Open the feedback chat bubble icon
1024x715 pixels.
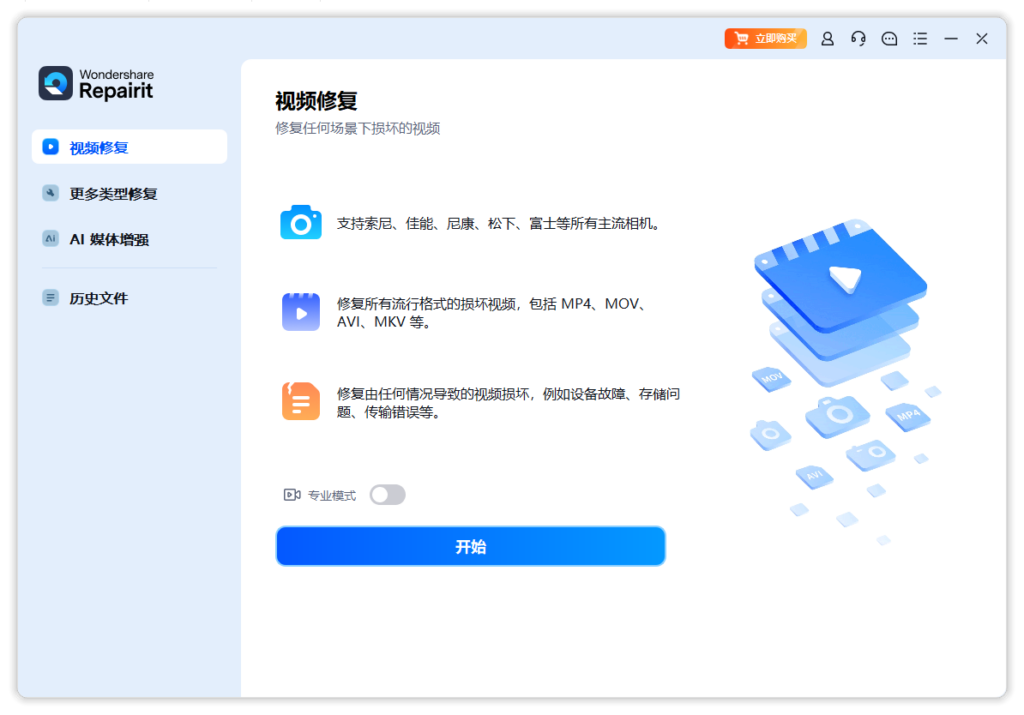(x=889, y=39)
